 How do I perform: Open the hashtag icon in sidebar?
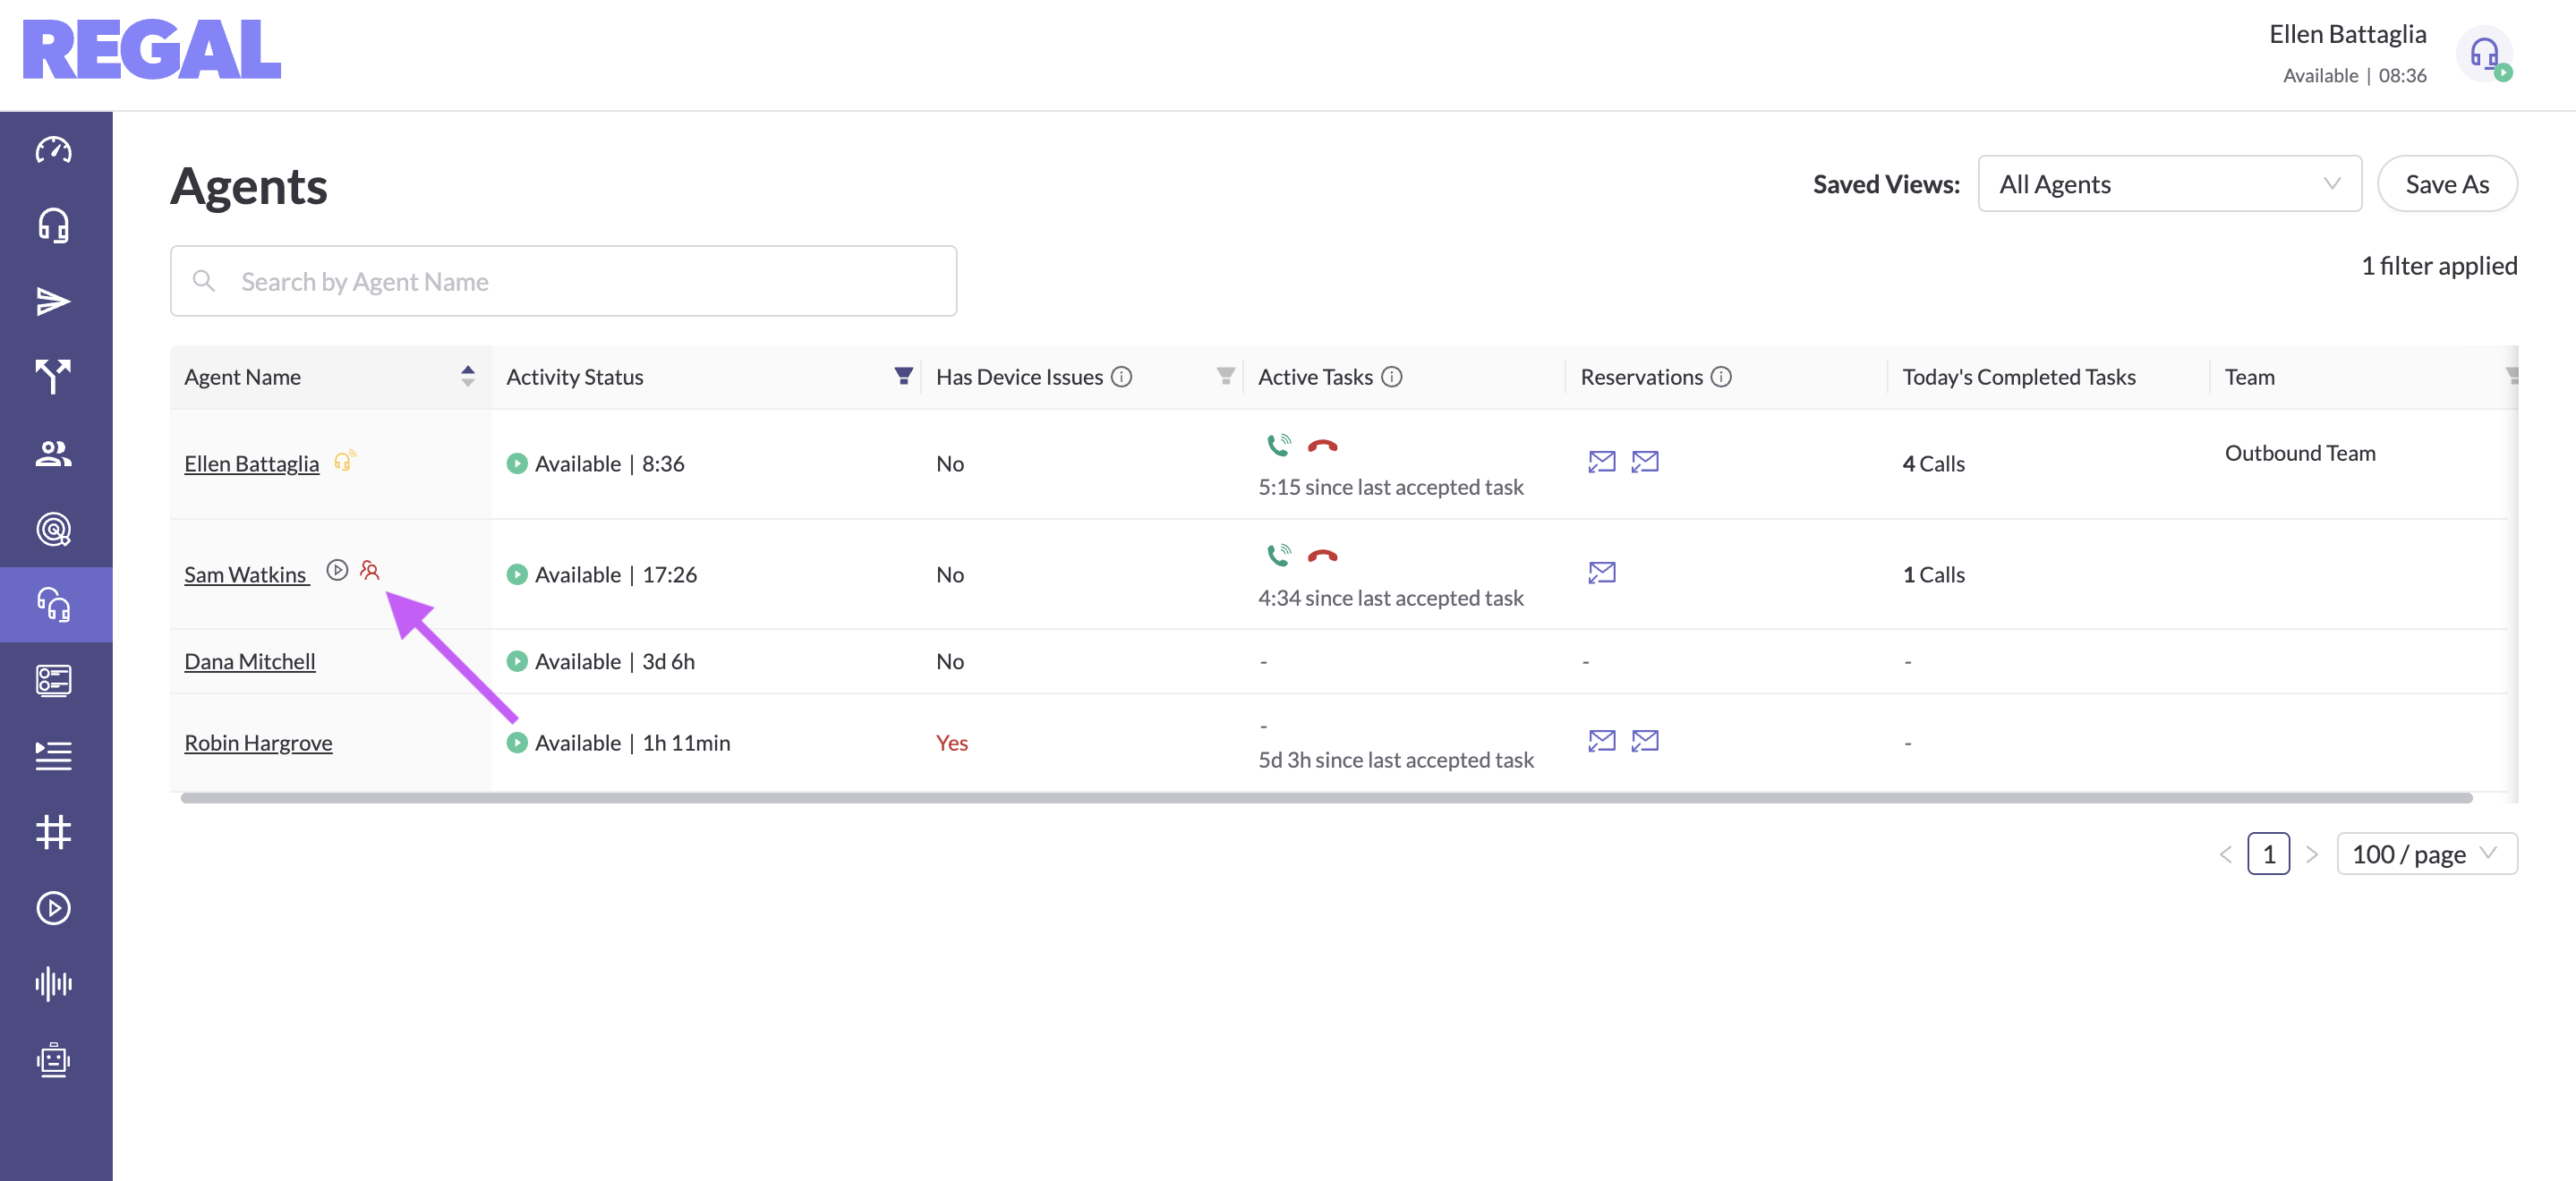[53, 832]
